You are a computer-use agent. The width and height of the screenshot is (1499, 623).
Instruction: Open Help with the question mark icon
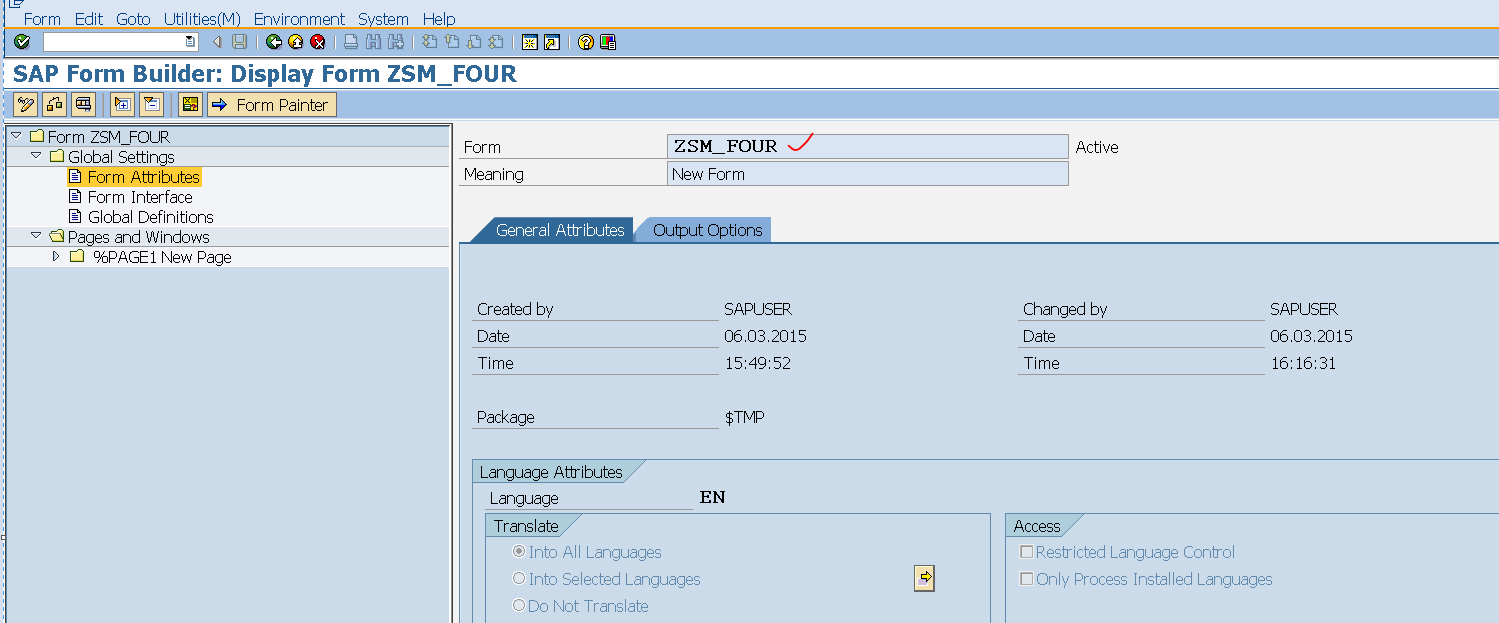(586, 42)
